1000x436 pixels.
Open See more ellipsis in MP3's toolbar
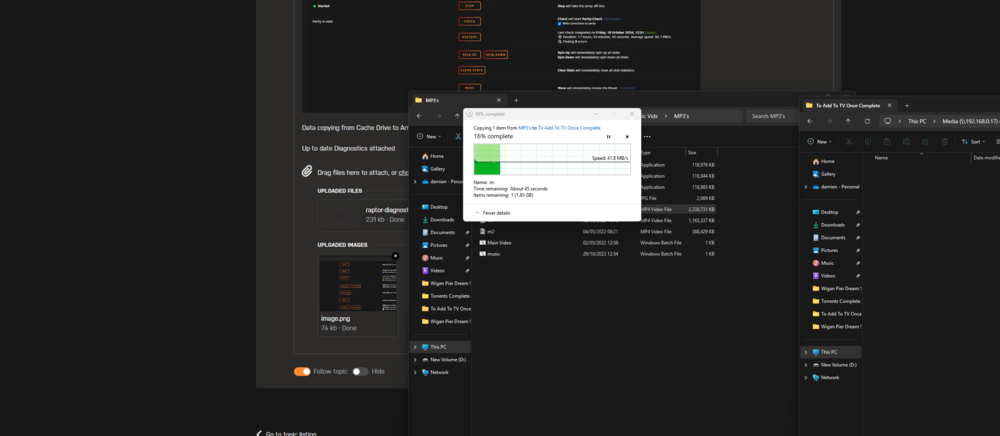coord(647,136)
